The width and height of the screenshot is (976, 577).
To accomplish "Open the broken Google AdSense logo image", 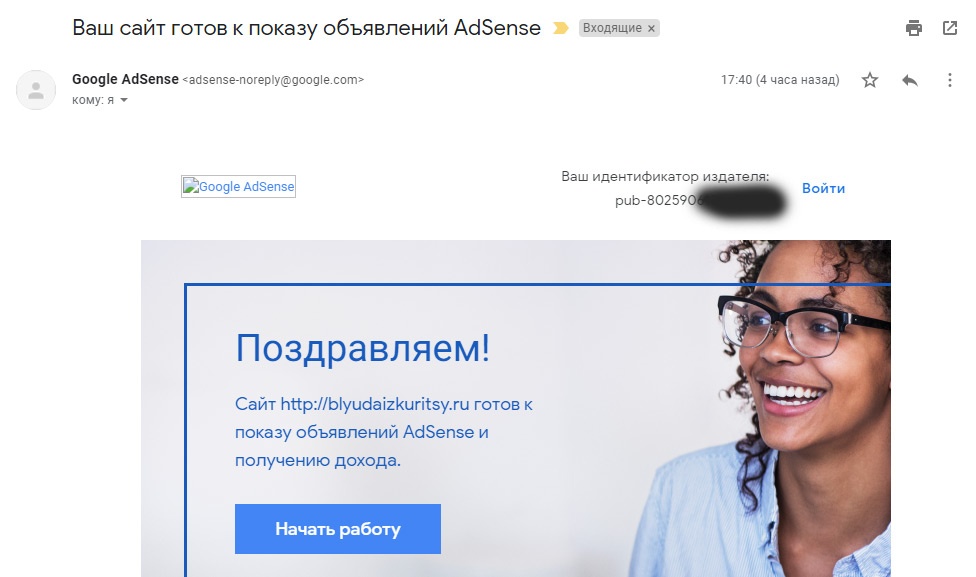I will (238, 187).
